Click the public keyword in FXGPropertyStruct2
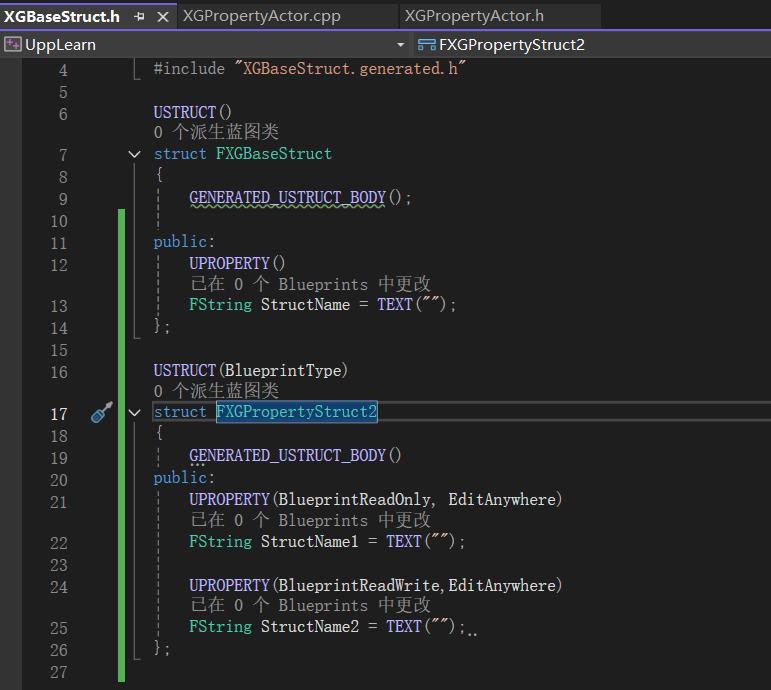 (180, 478)
